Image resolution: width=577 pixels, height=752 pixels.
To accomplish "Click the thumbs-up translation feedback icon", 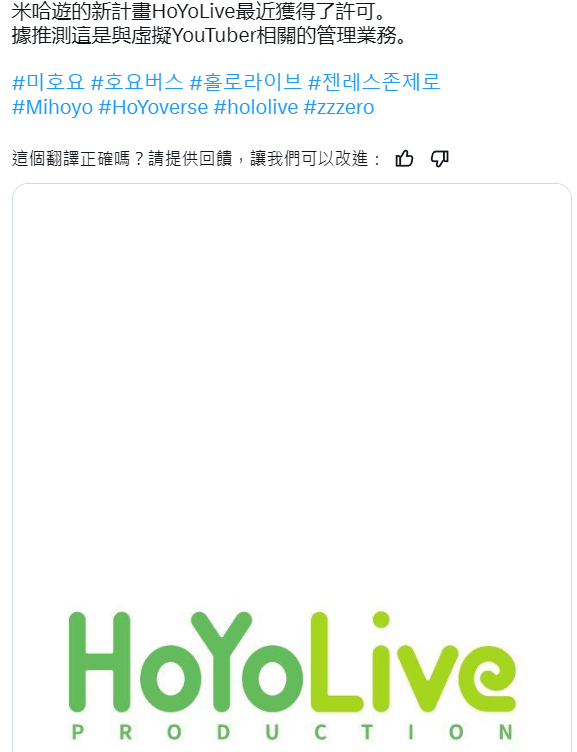I will (x=404, y=159).
